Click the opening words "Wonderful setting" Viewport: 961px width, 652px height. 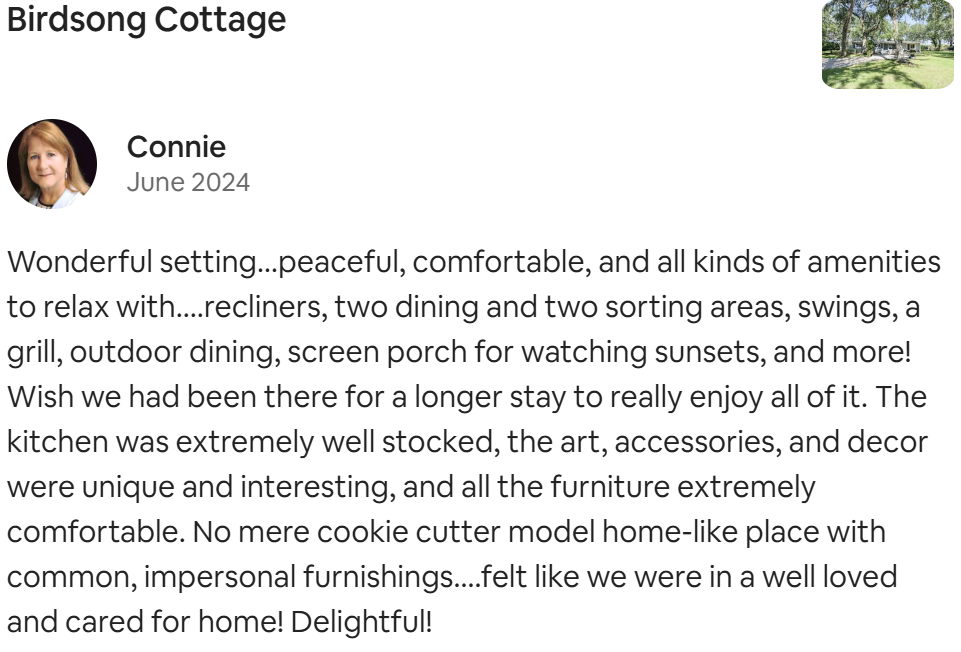(x=132, y=262)
